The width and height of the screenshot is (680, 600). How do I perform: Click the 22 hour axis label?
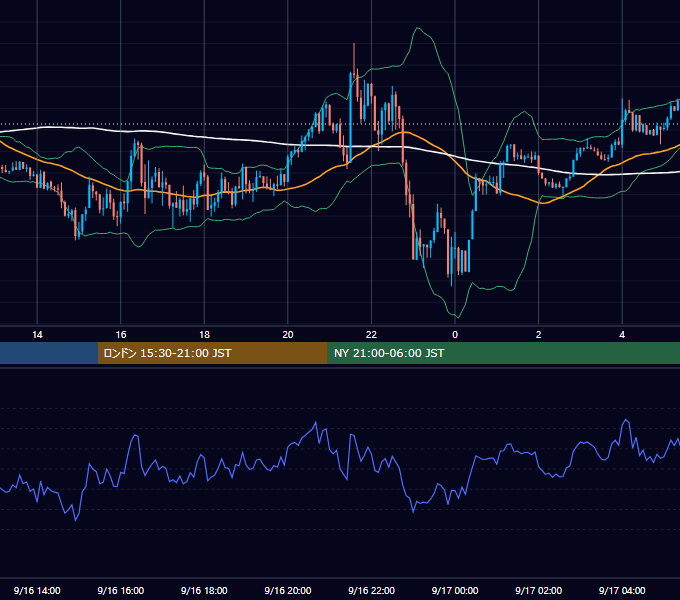coord(371,335)
